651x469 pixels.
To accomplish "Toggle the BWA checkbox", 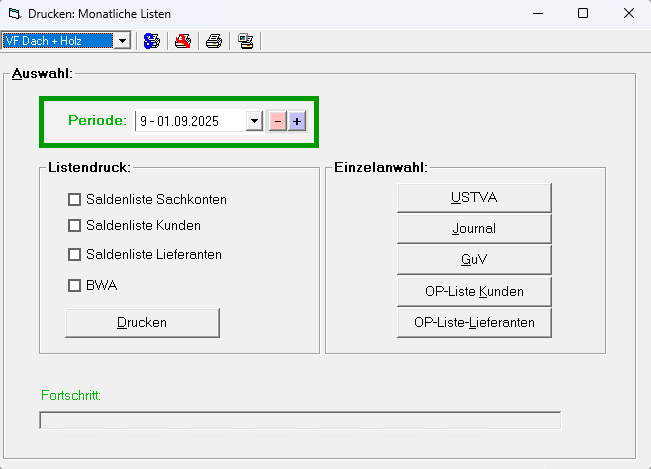I will pos(74,285).
